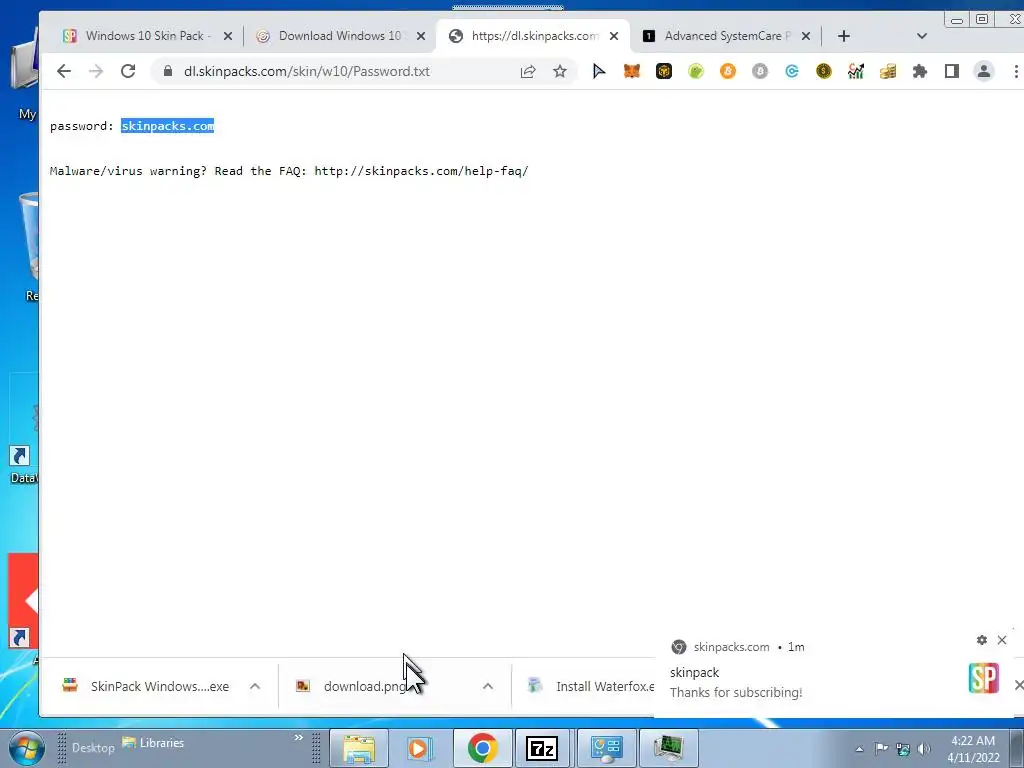The image size is (1024, 768).
Task: Close the Windows 10 Skin Pack tab
Action: pyautogui.click(x=227, y=36)
